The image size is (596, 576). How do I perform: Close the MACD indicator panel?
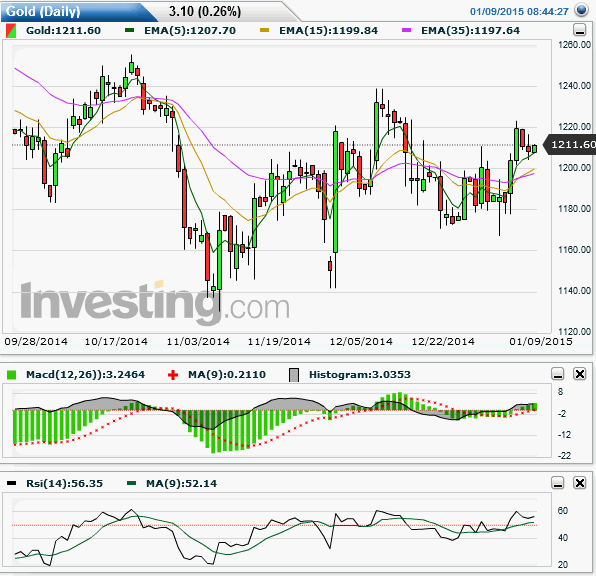(x=580, y=374)
